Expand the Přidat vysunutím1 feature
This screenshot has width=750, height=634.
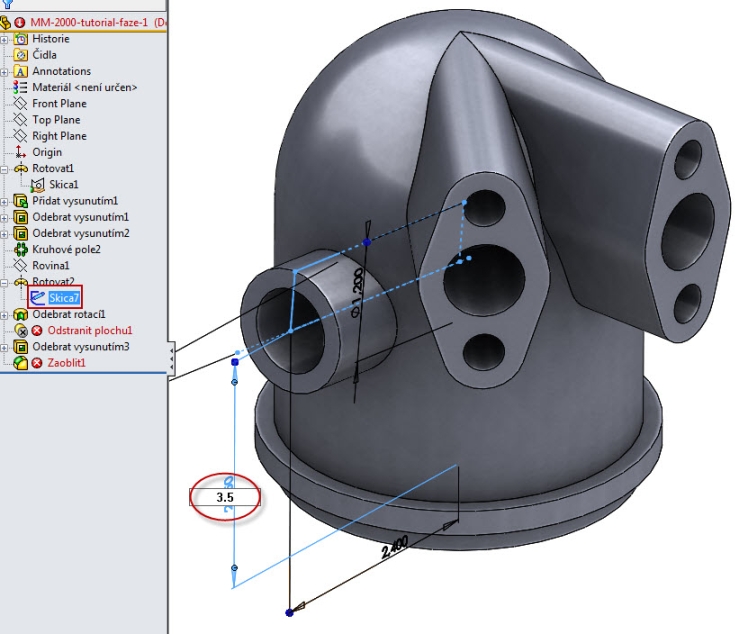pyautogui.click(x=5, y=201)
